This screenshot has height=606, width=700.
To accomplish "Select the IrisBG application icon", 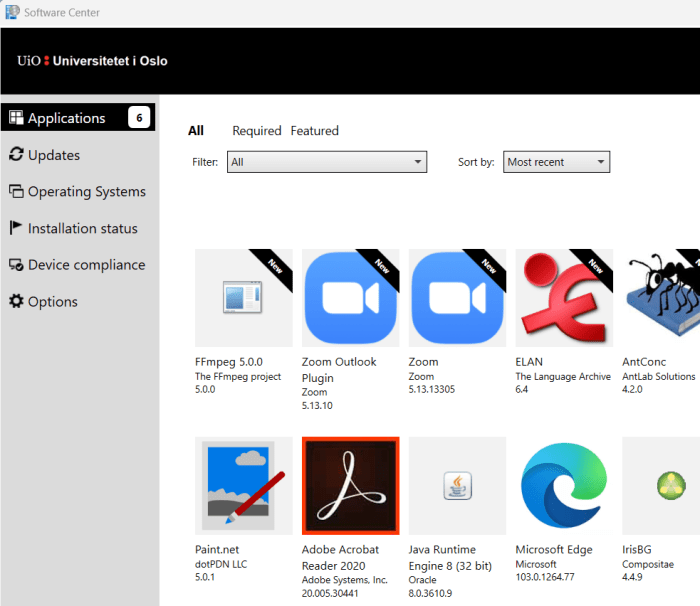I will pos(661,485).
